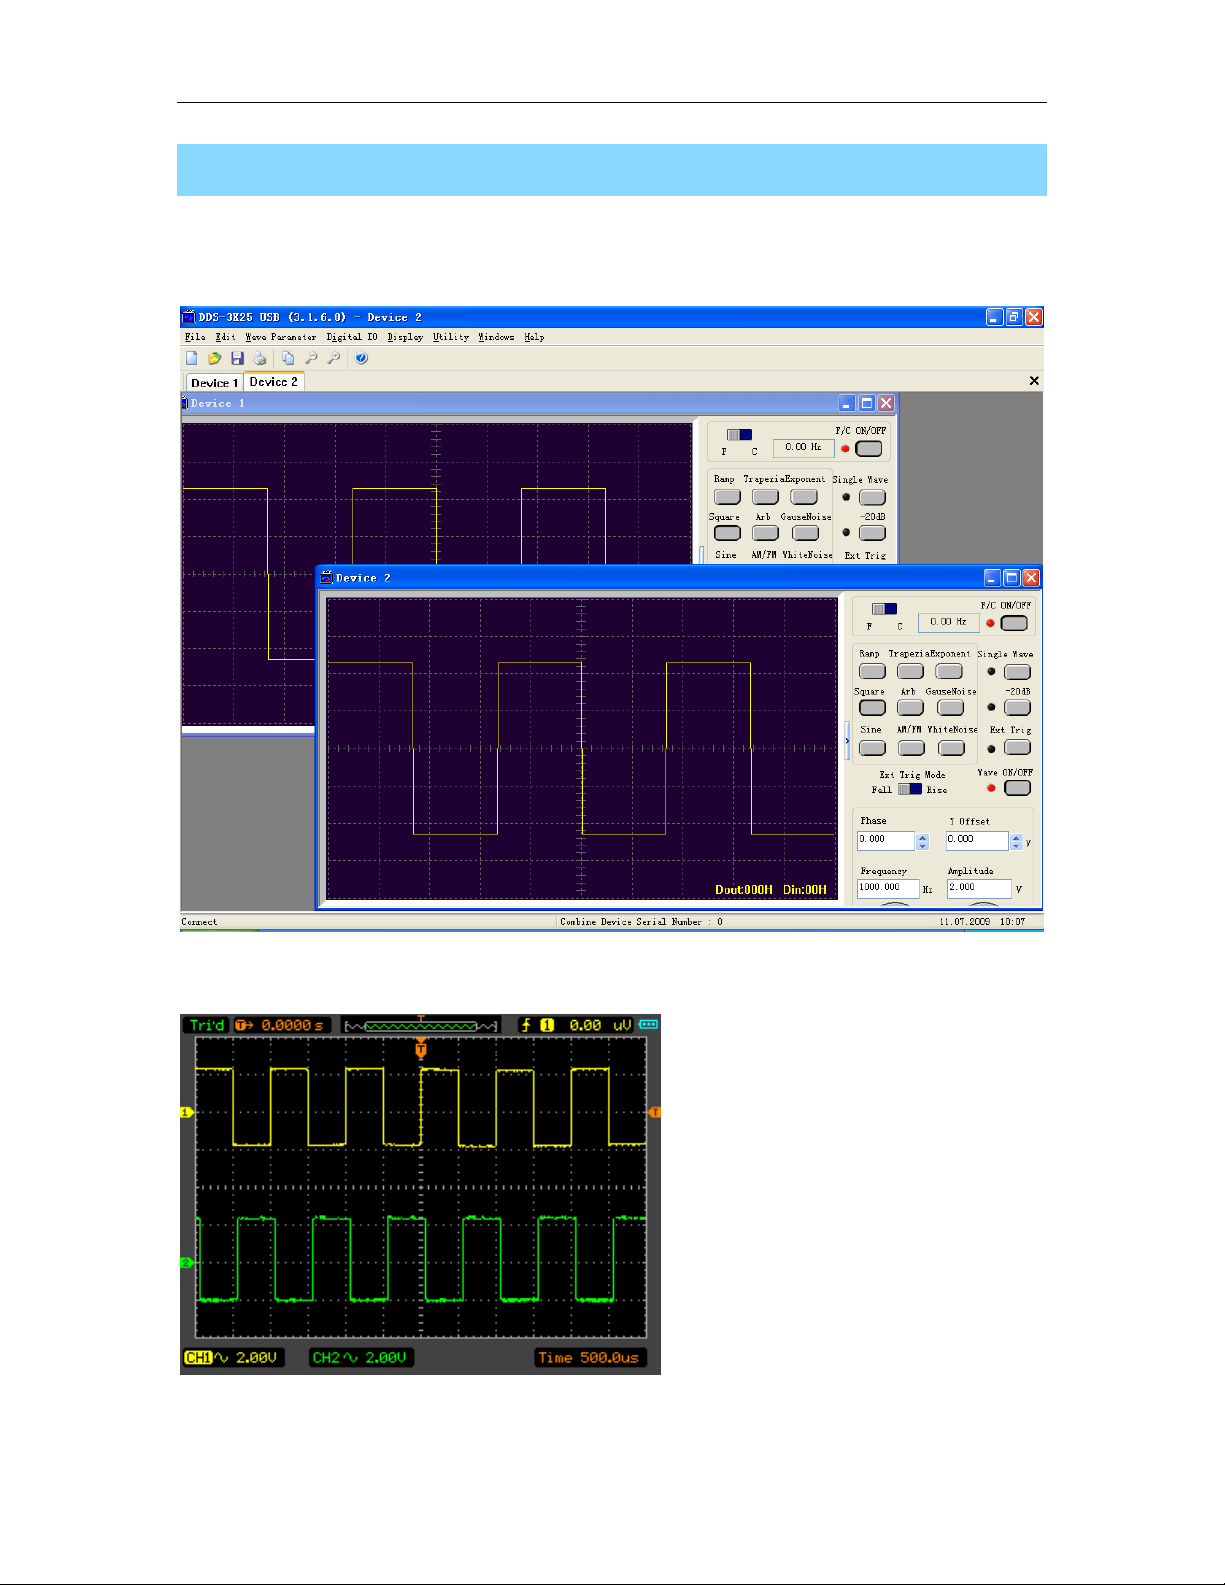Flip the F/C slide switch in Device 2
Image resolution: width=1225 pixels, height=1585 pixels.
point(884,609)
